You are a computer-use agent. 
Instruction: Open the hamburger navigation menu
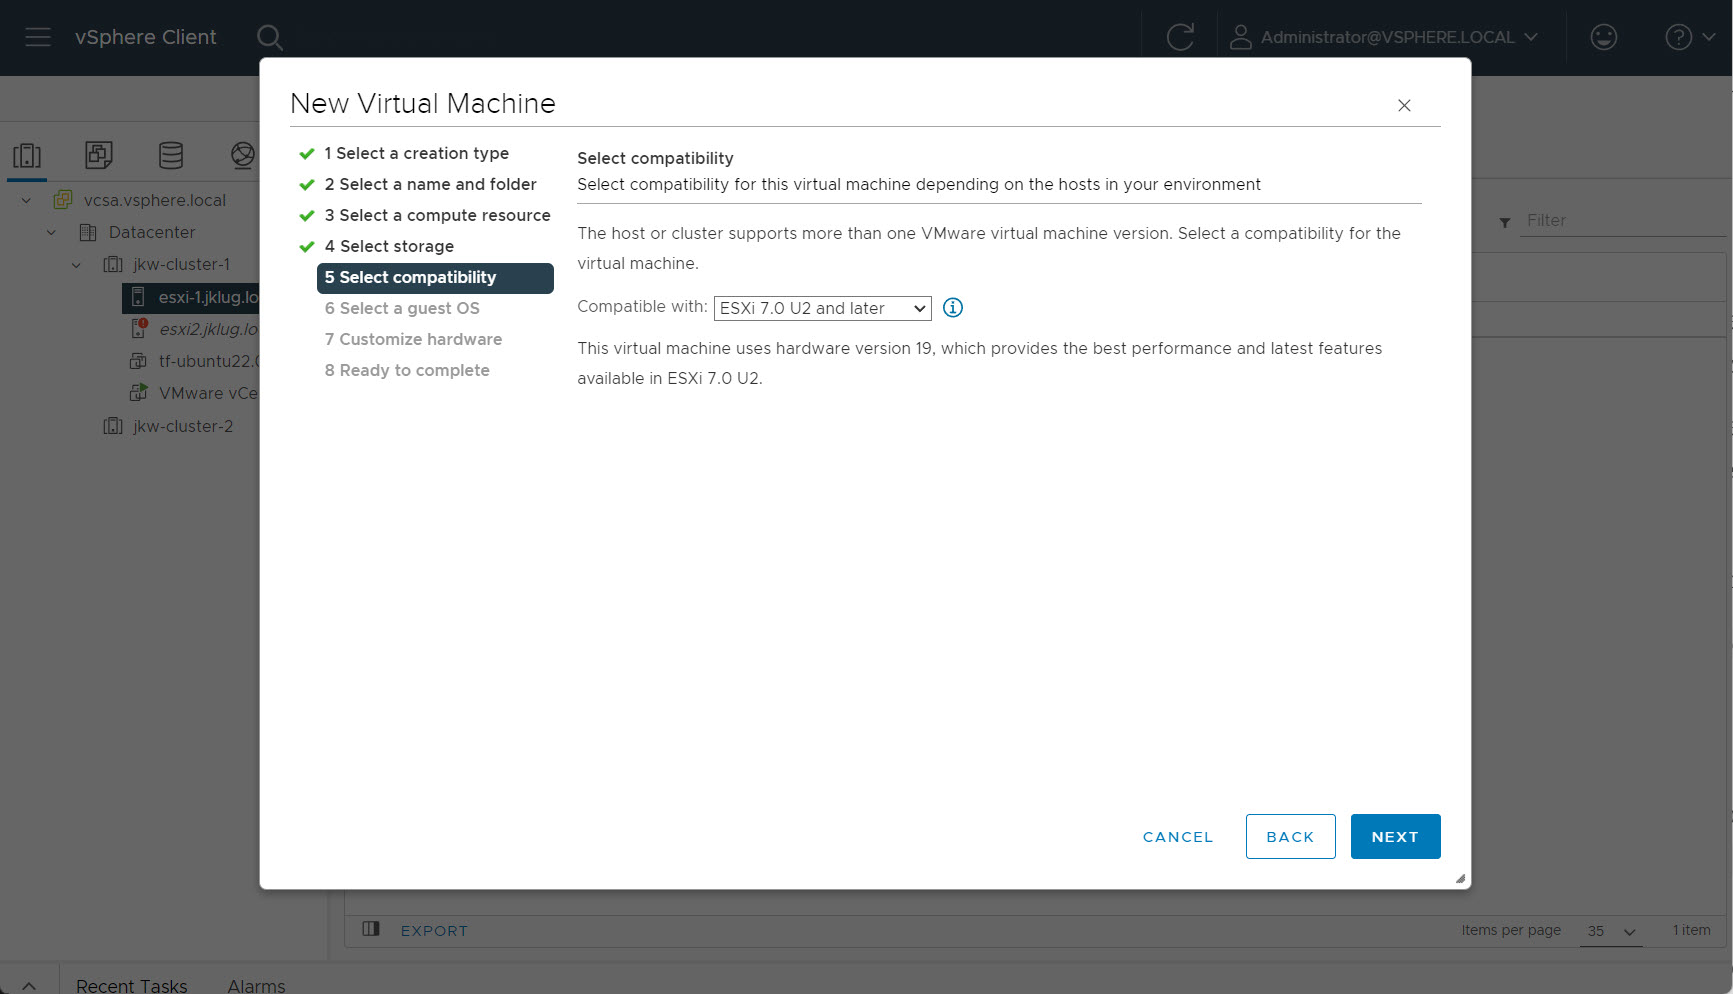point(38,37)
